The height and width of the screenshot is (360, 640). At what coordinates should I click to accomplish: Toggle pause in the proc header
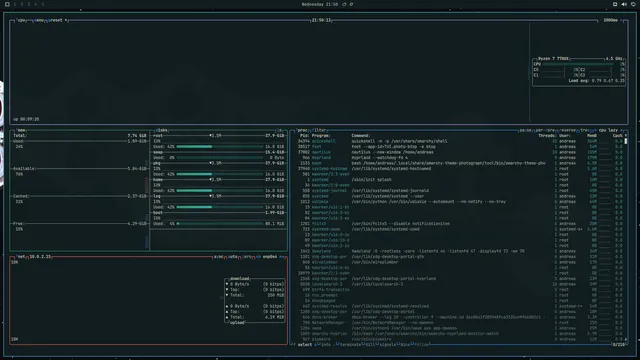pos(525,130)
